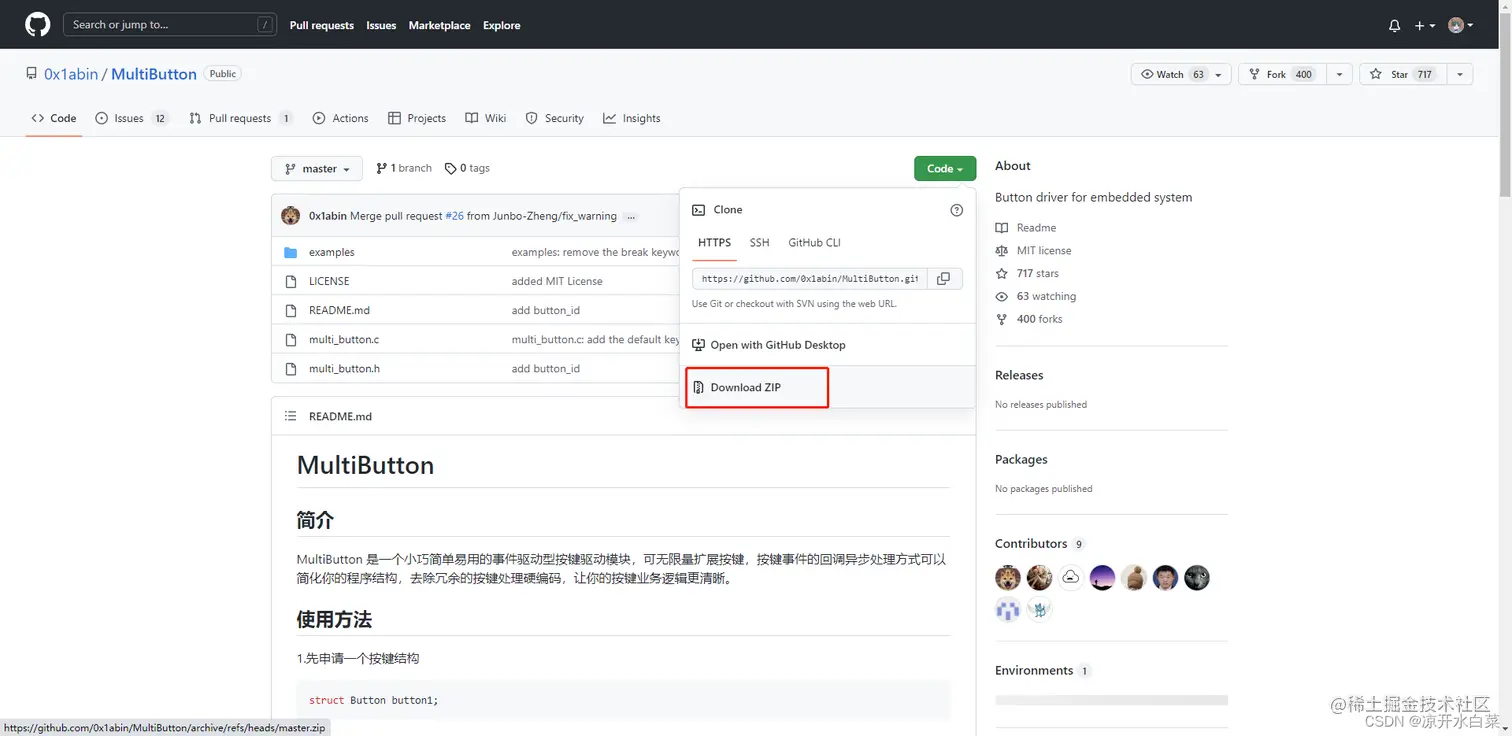
Task: Open the README.md file in list
Action: pos(339,310)
